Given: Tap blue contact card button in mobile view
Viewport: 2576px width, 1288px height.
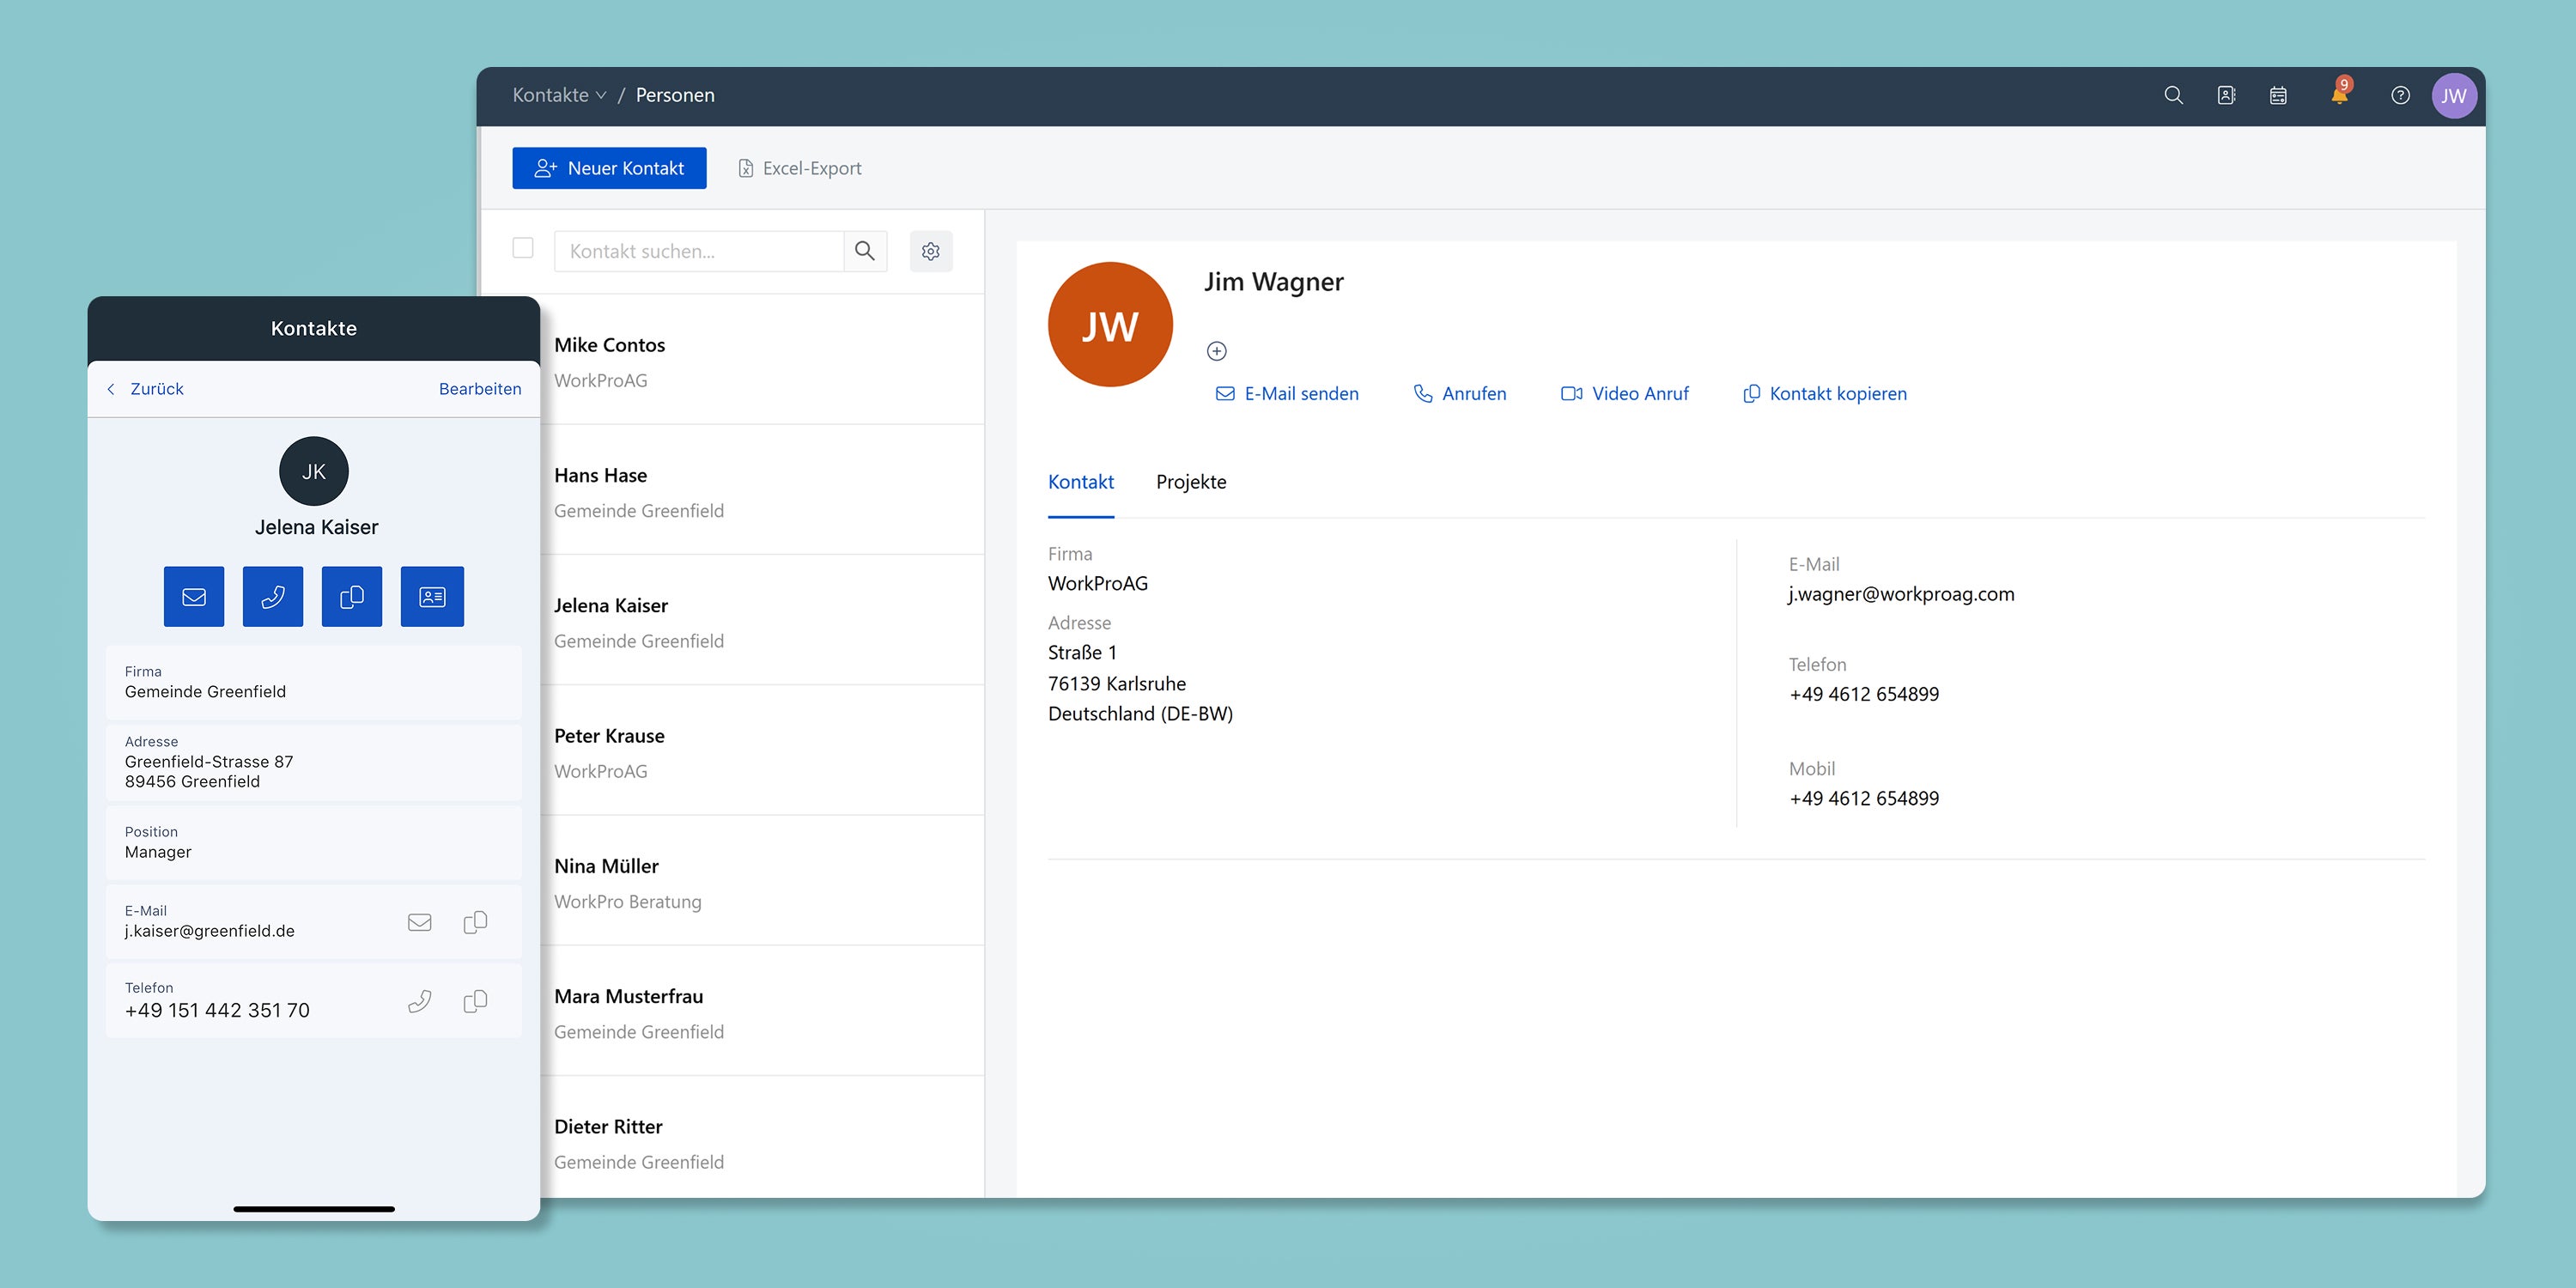Looking at the screenshot, I should coord(432,597).
